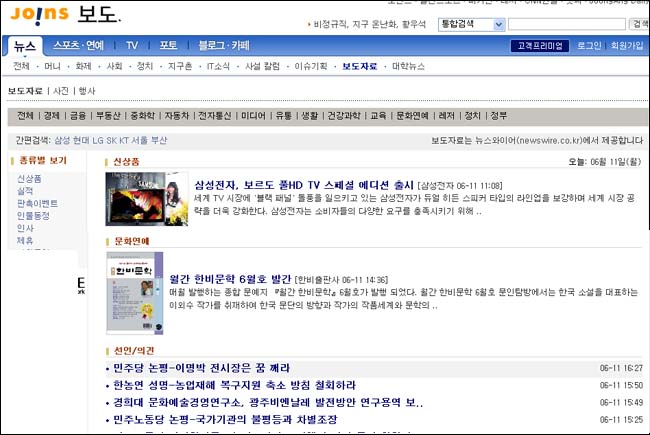Open the 통합검색 search type dropdown
The width and height of the screenshot is (650, 435).
coord(472,24)
